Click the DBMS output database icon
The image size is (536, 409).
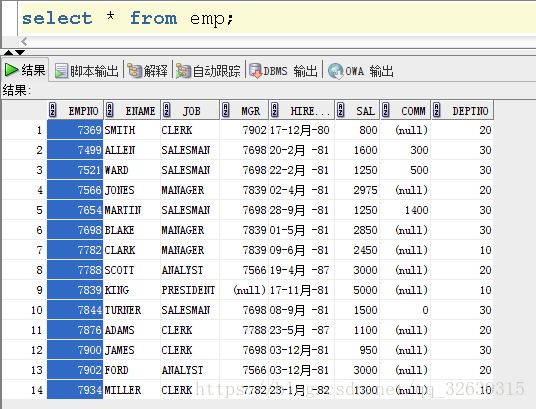255,71
